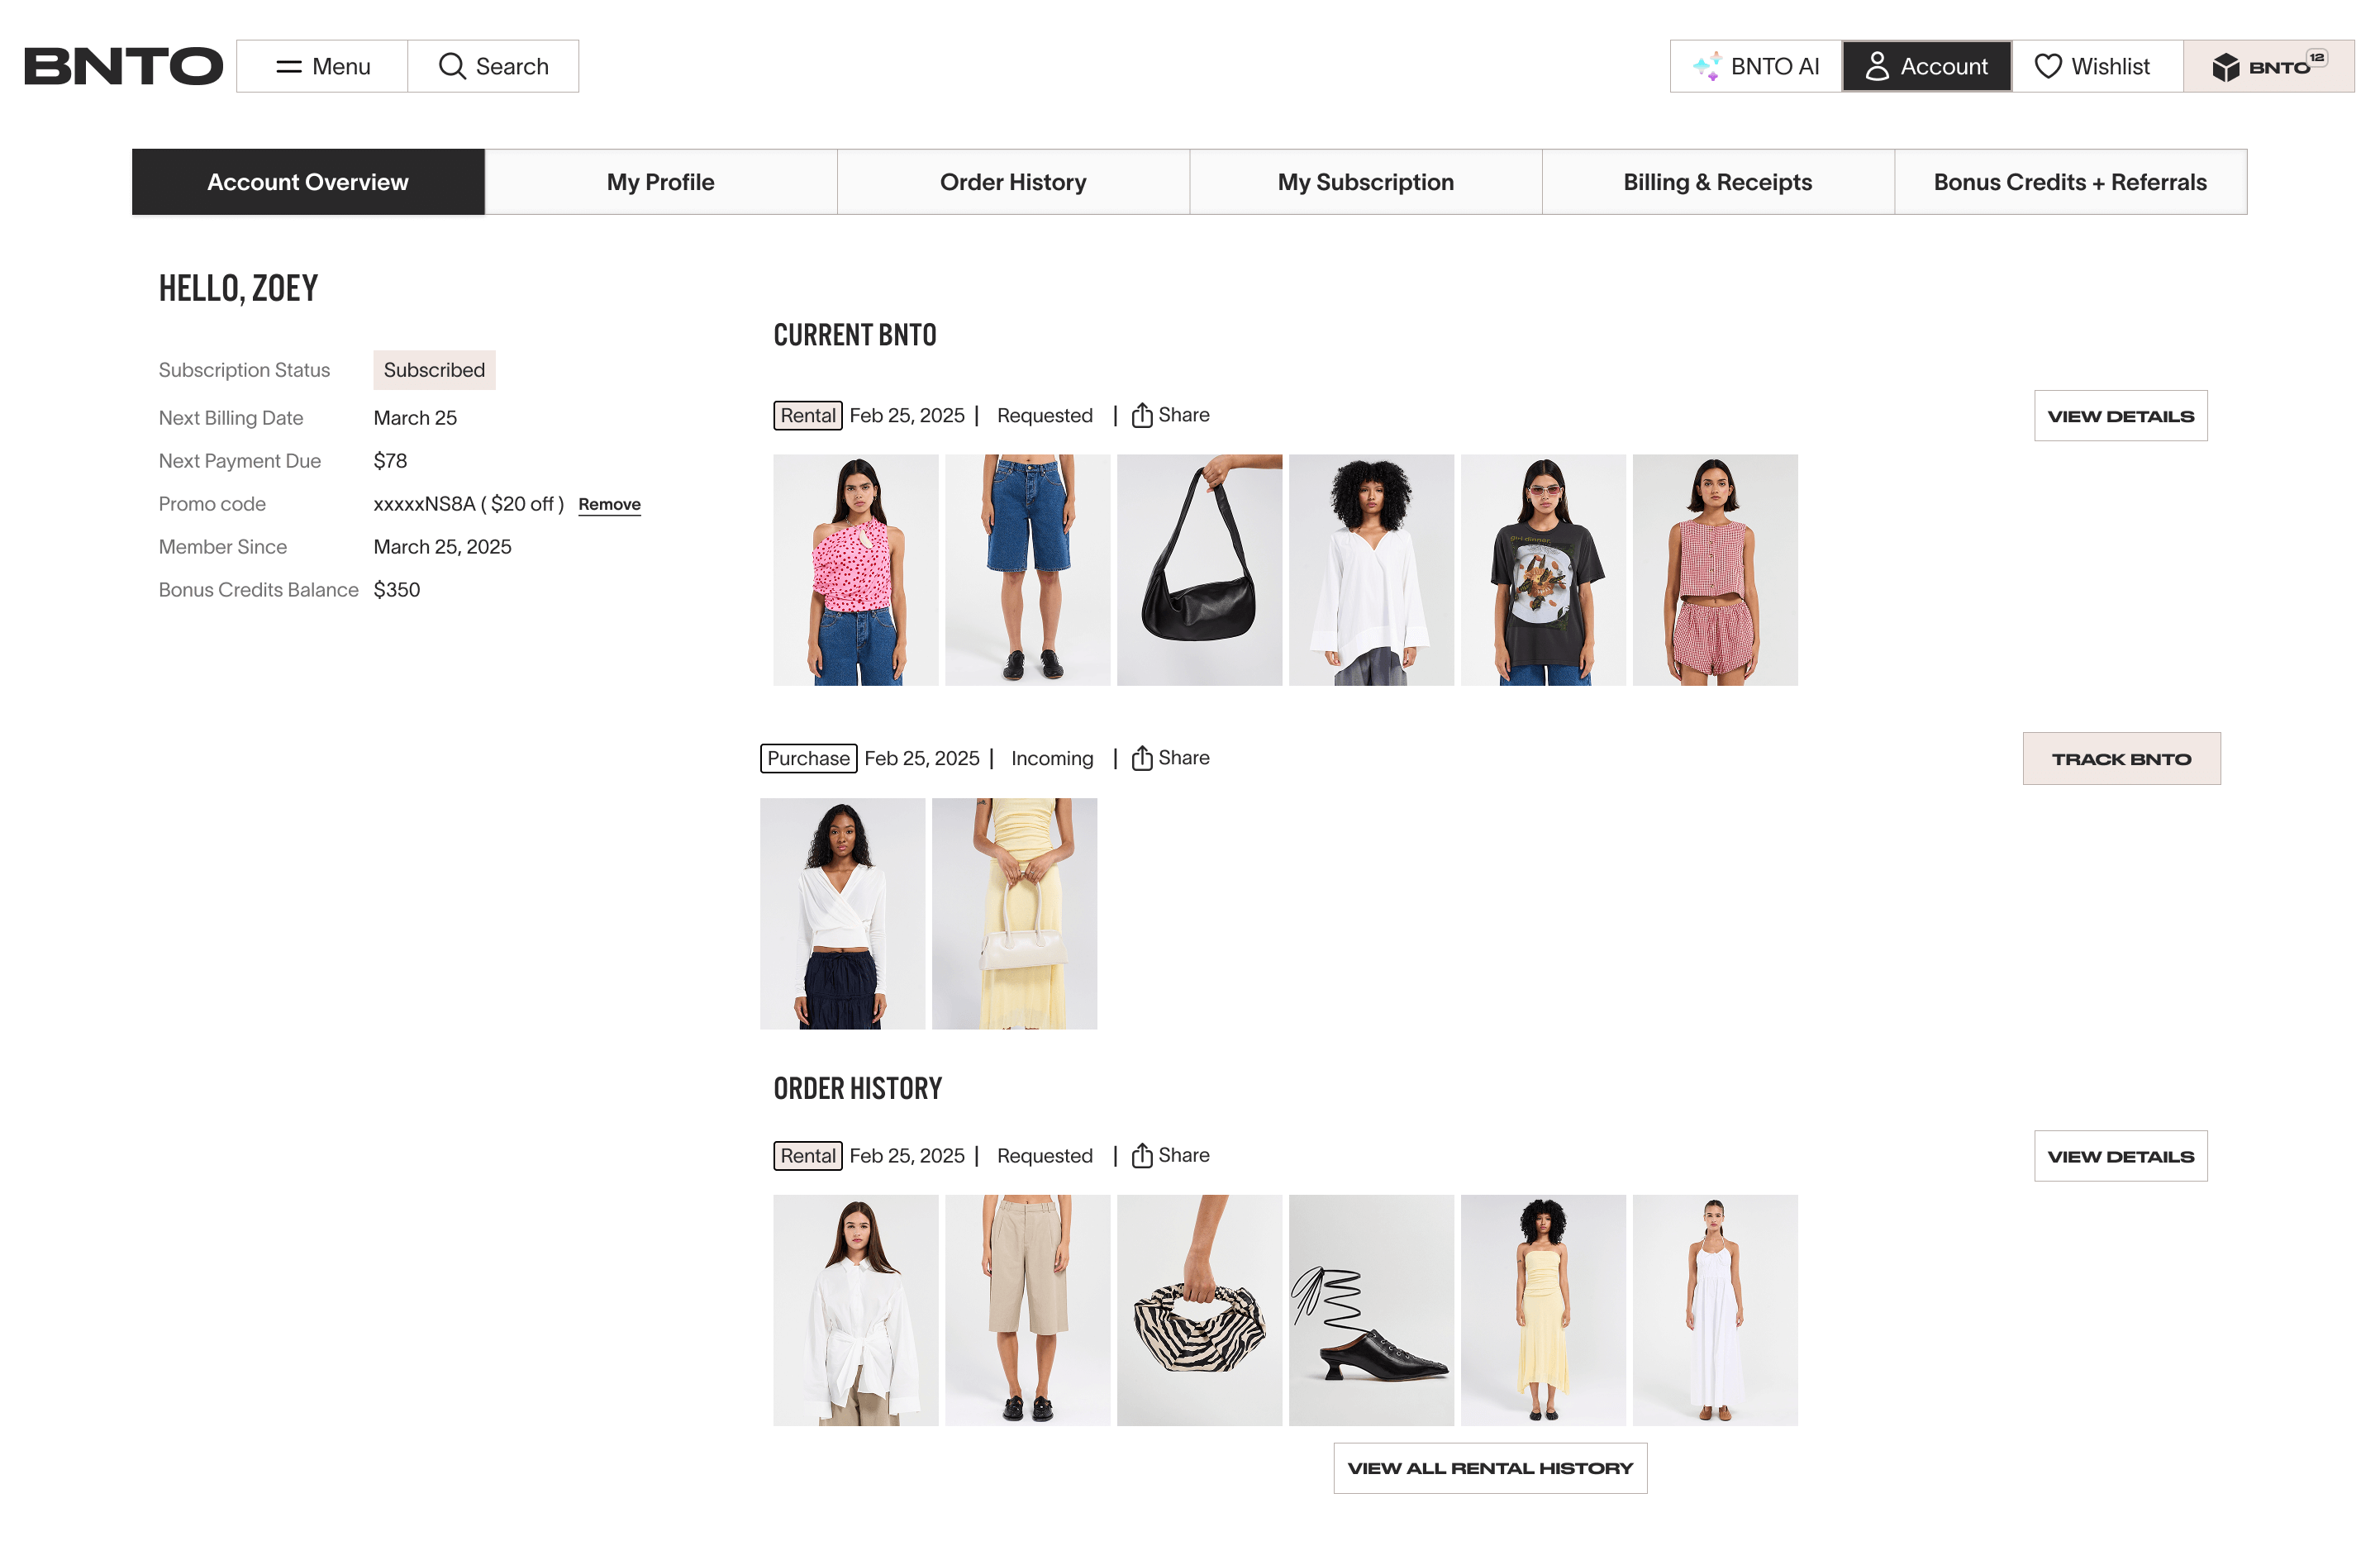Image resolution: width=2380 pixels, height=1560 pixels.
Task: Select the My Subscription tab
Action: click(x=1366, y=182)
